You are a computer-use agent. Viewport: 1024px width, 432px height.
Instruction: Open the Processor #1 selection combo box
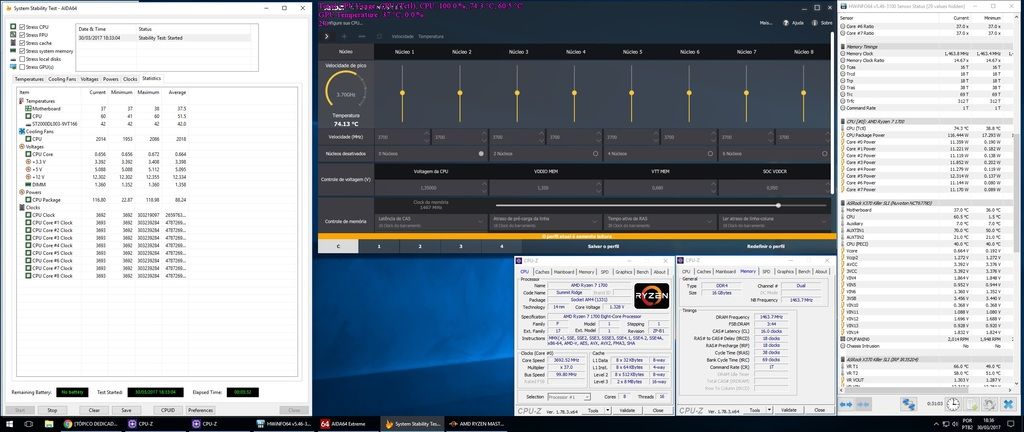click(x=568, y=397)
